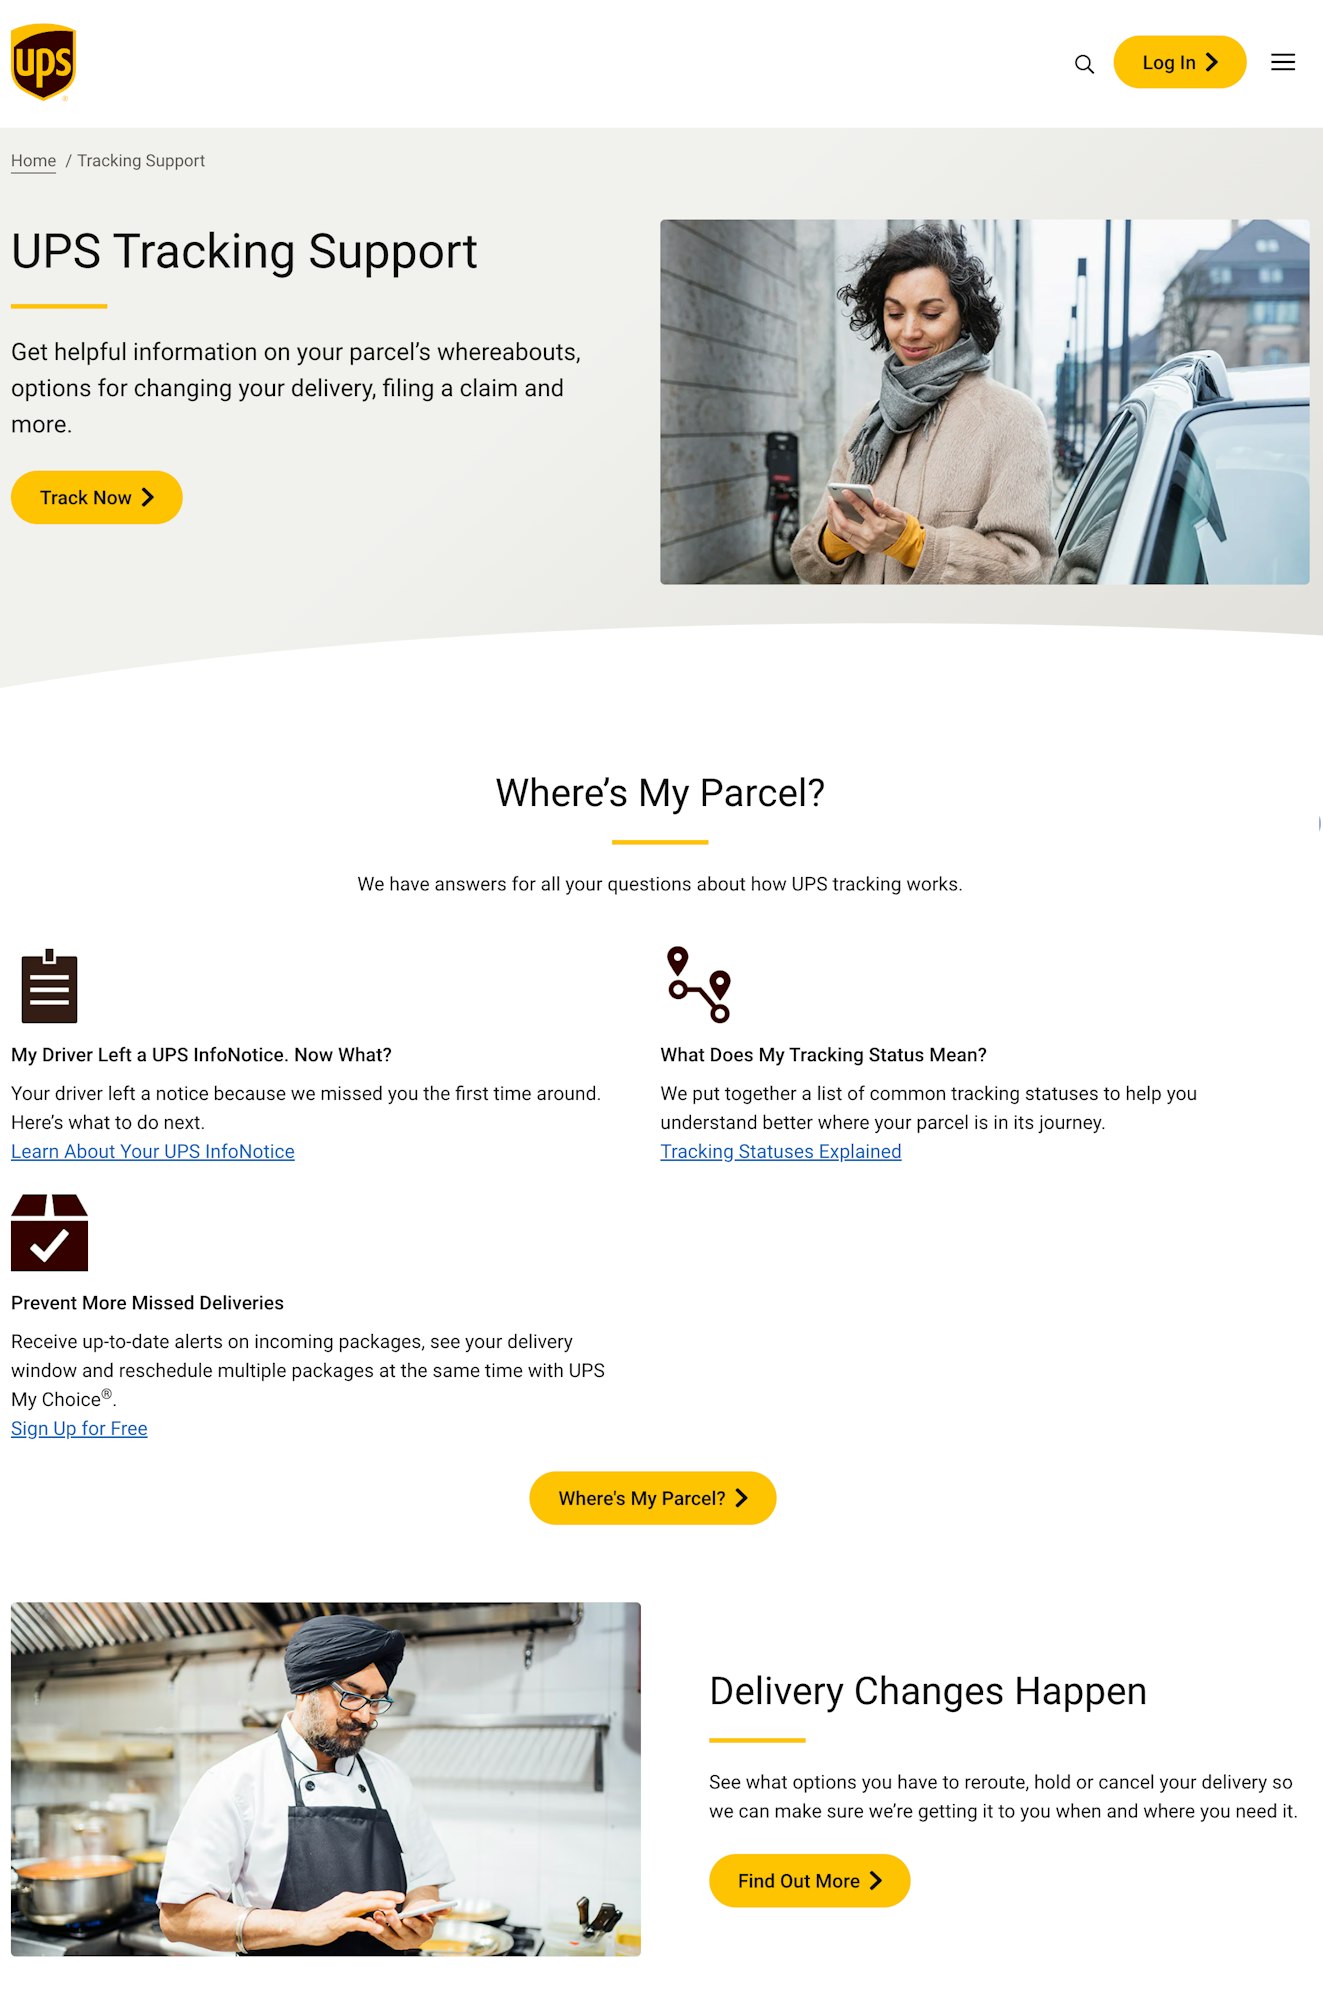Go to Home breadcrumb link
Screen dimensions: 1323x2003
[x=33, y=161]
